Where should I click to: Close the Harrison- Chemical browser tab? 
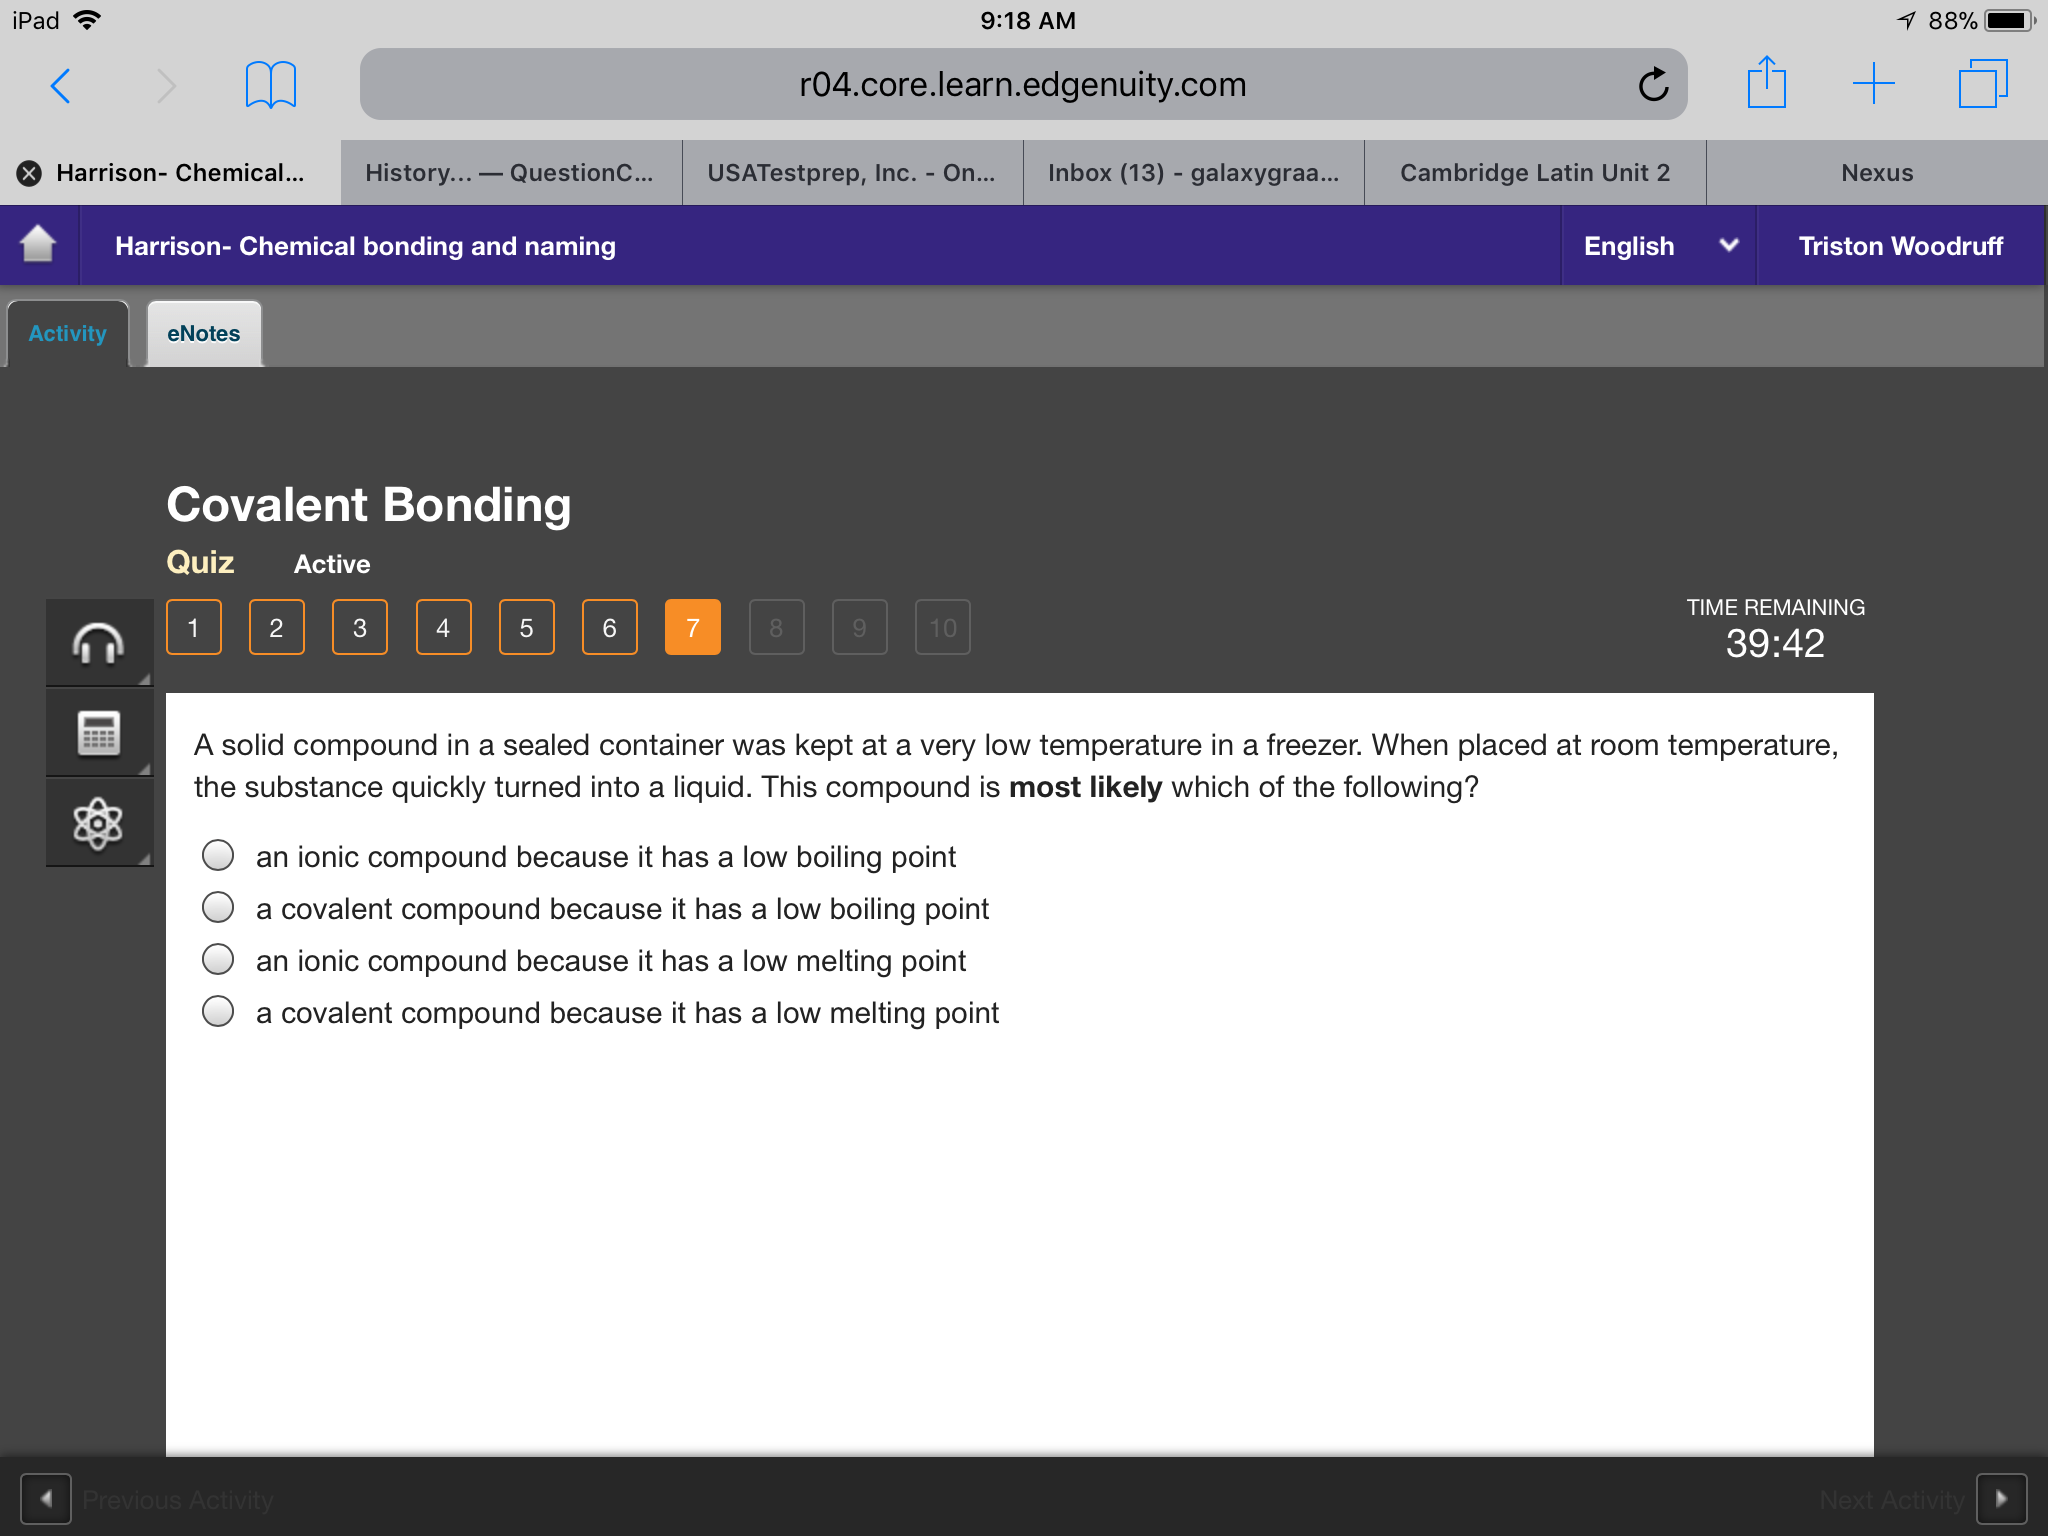pos(29,174)
